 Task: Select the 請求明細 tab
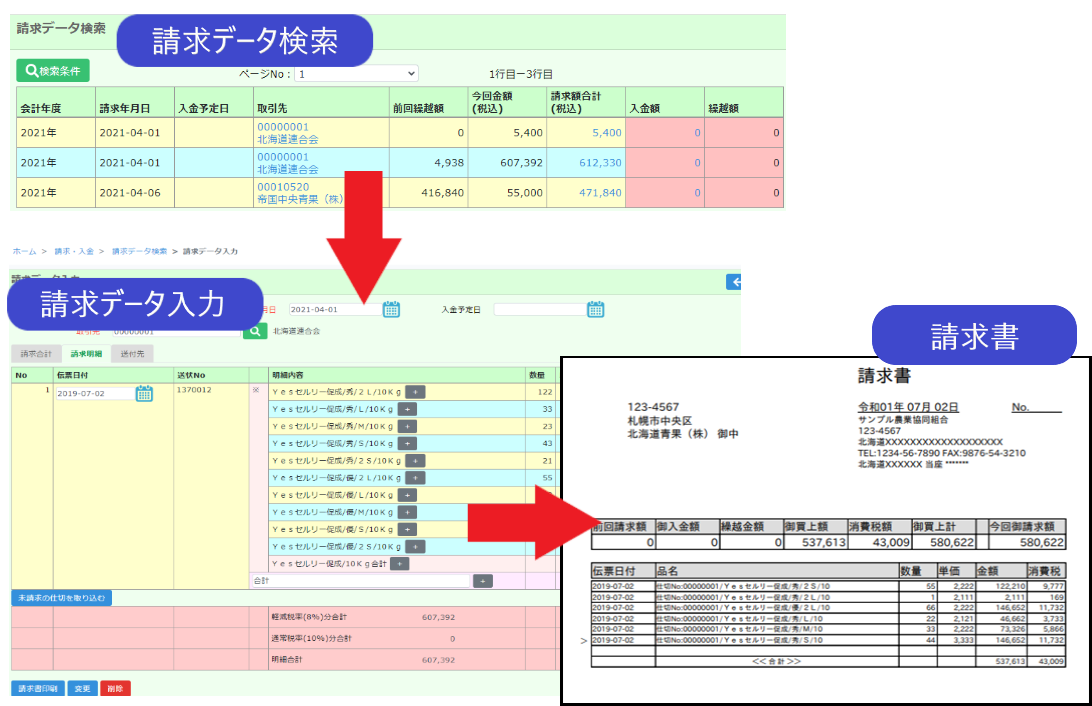(86, 354)
